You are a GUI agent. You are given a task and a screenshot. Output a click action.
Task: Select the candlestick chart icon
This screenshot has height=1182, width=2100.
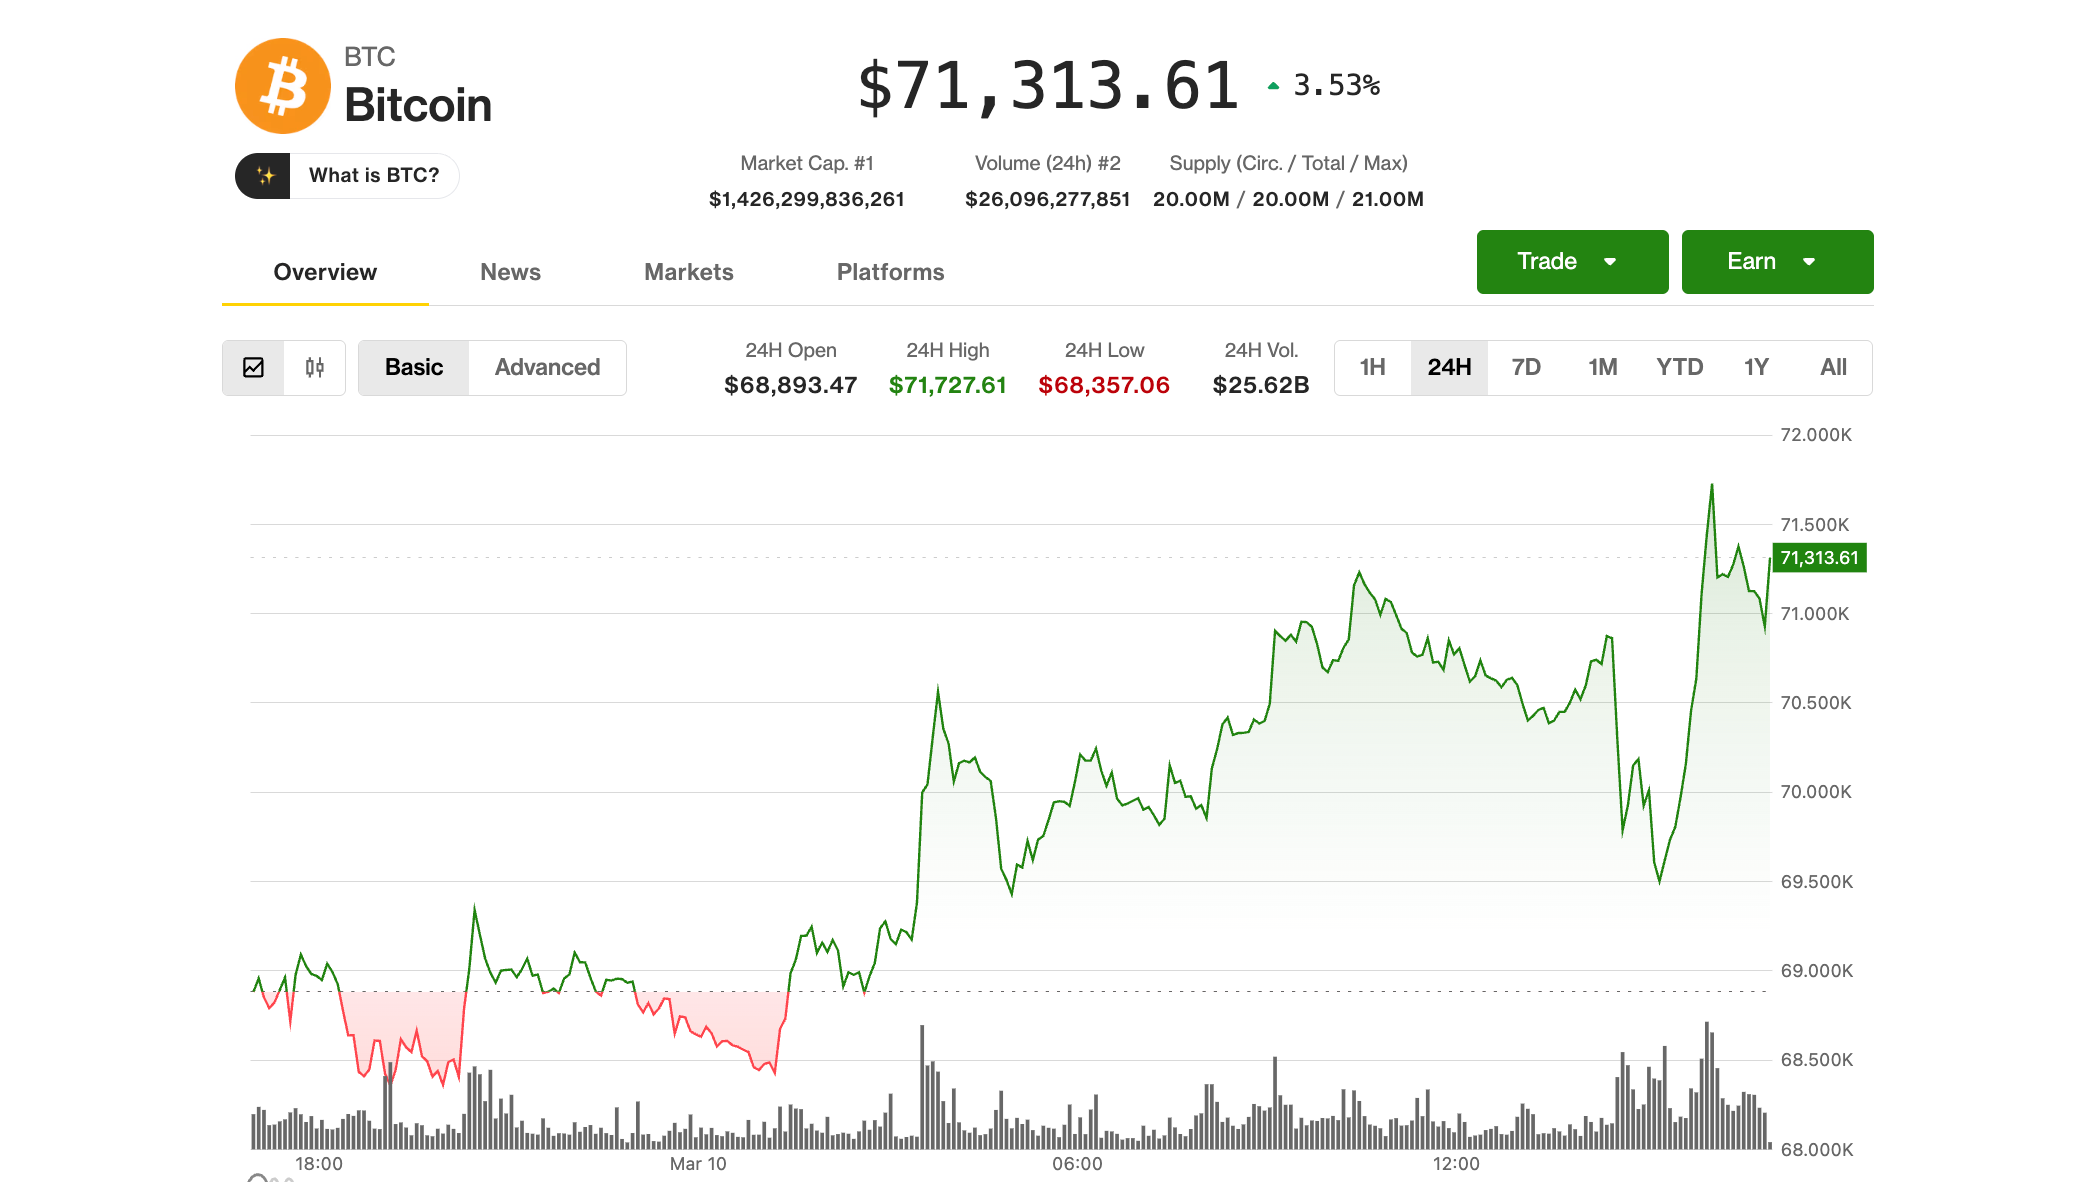click(313, 368)
